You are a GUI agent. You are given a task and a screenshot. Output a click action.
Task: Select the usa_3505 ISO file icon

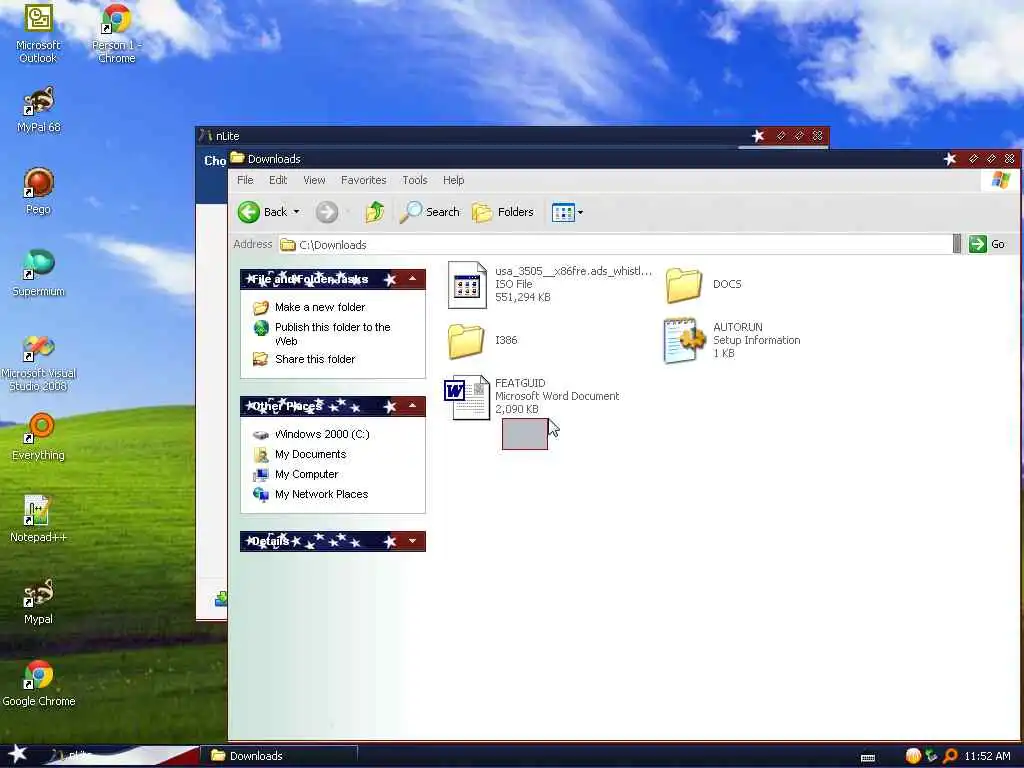click(x=468, y=285)
